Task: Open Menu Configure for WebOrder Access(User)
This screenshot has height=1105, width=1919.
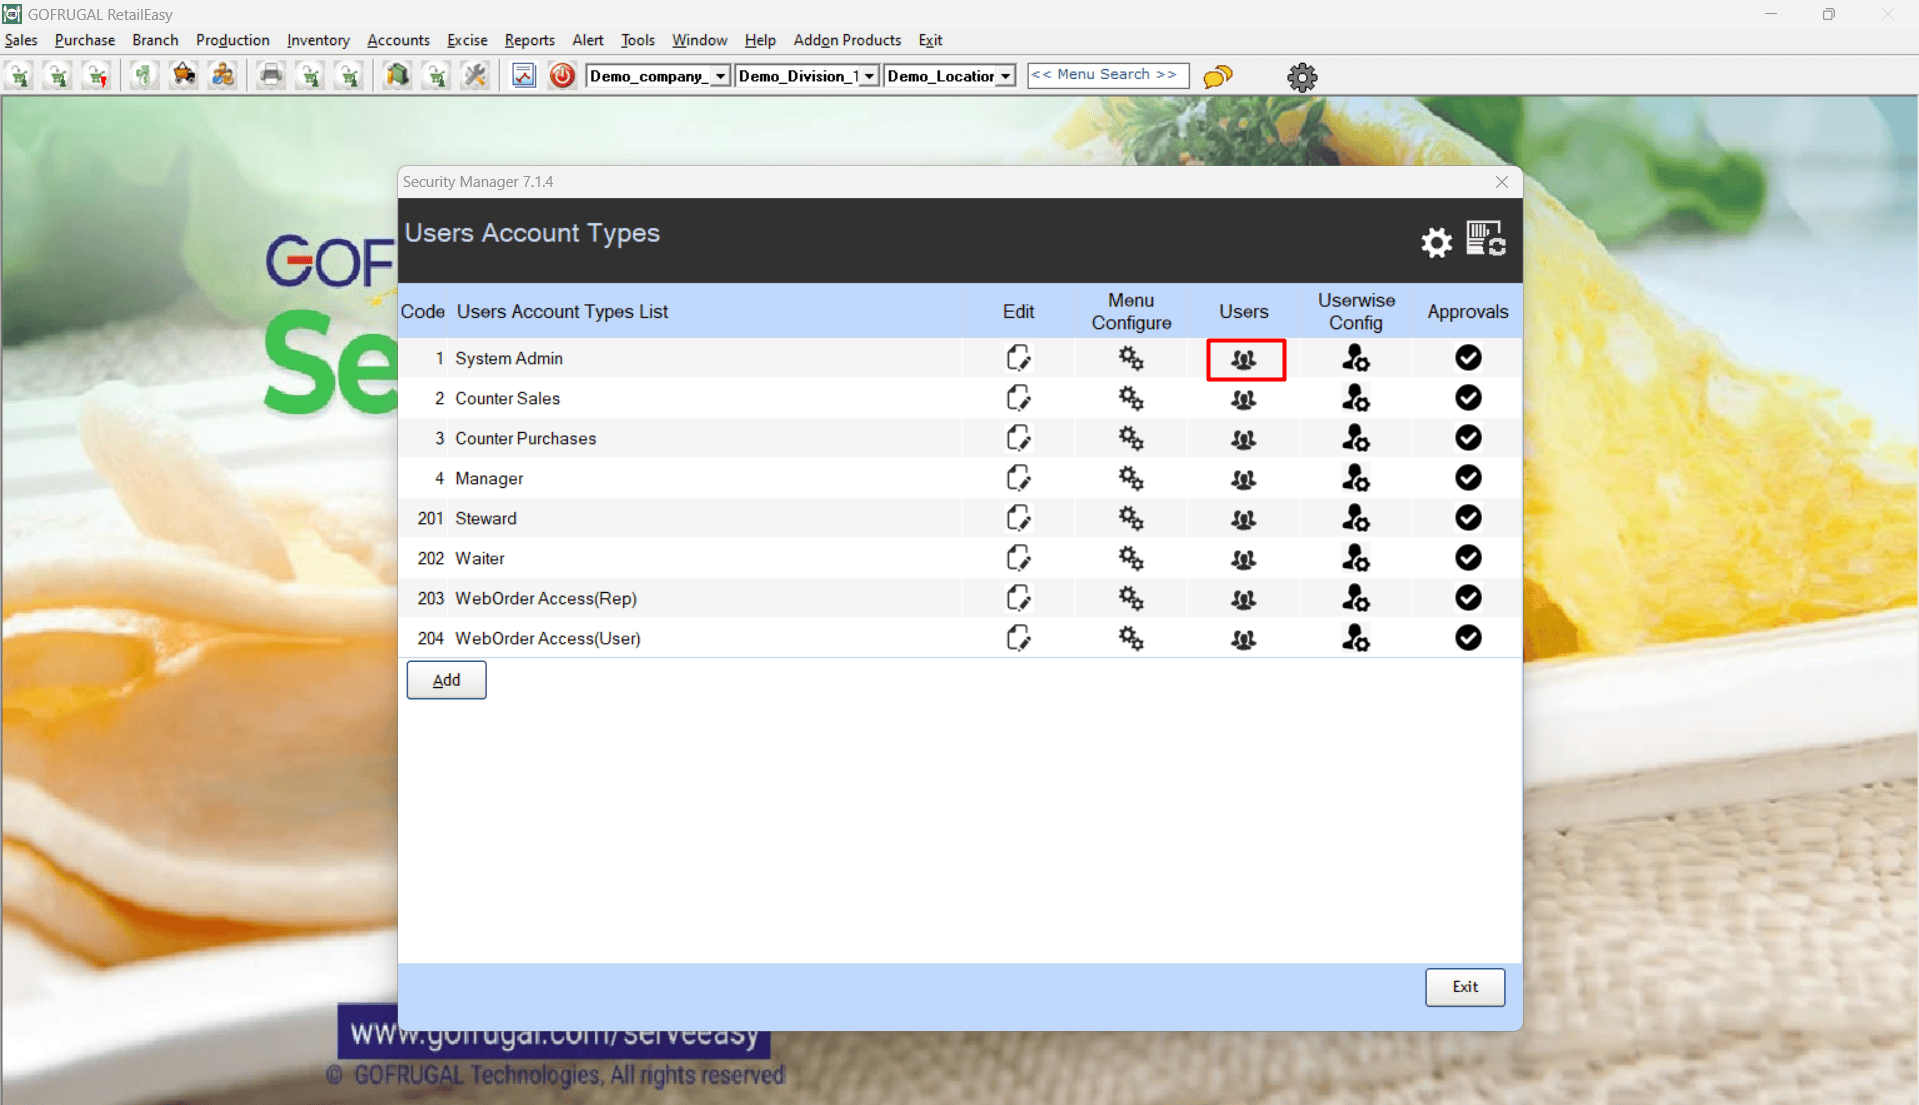Action: tap(1131, 638)
